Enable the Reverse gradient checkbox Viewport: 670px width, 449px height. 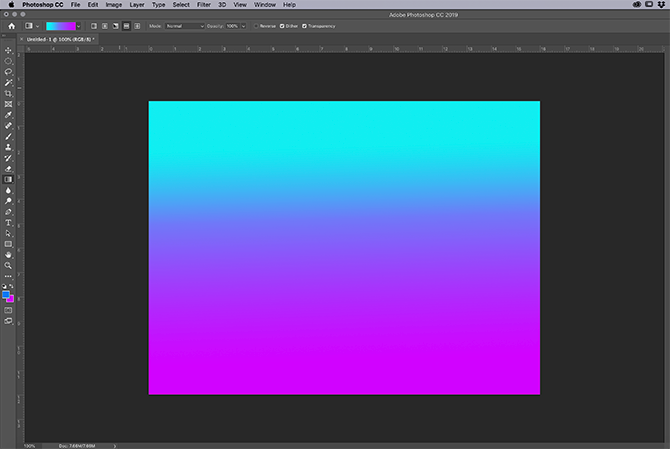pyautogui.click(x=256, y=25)
